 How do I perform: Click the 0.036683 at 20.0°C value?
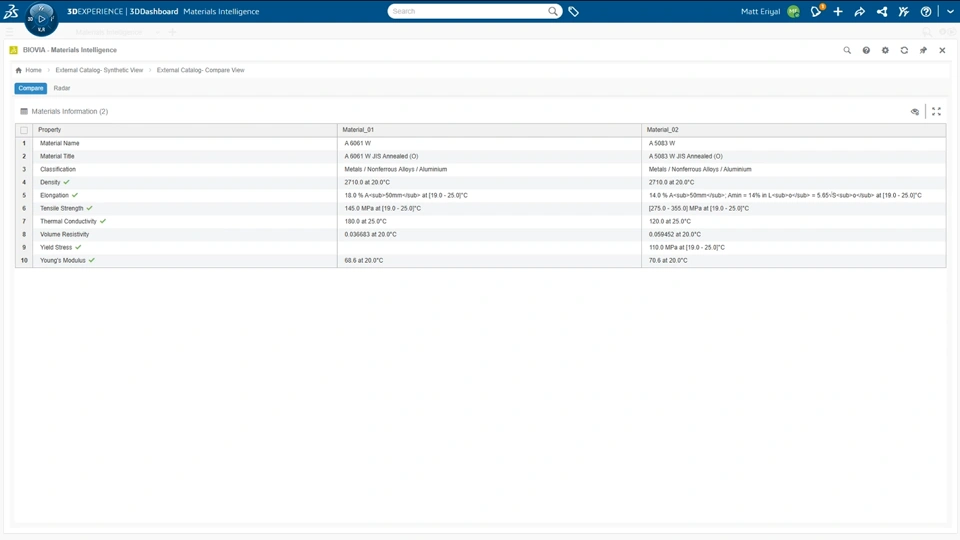[x=370, y=234]
